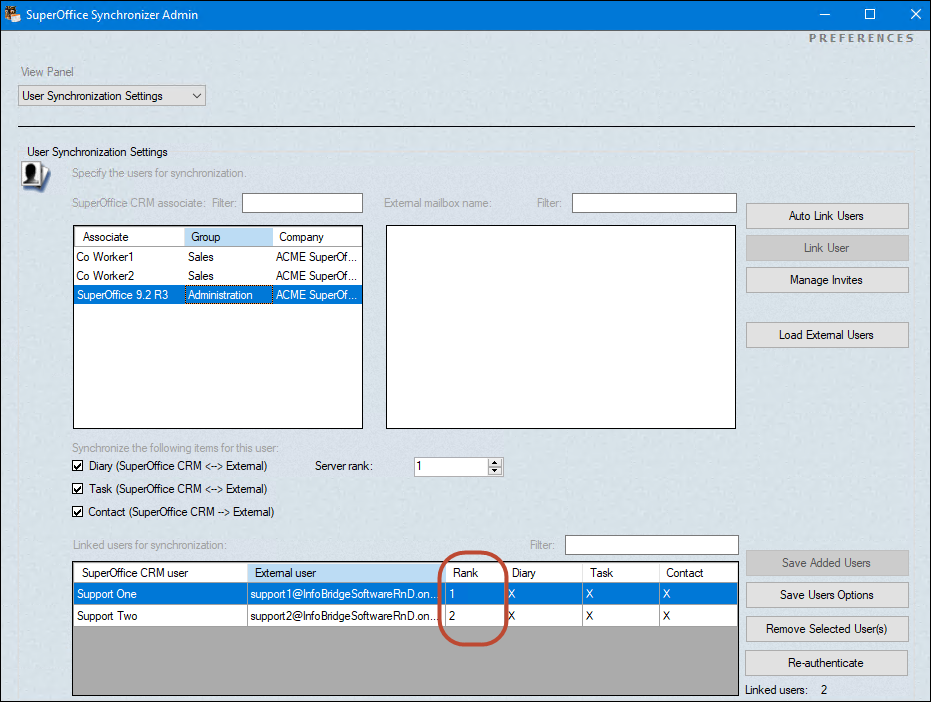Viewport: 931px width, 702px height.
Task: Sort linked users by Rank column
Action: (x=472, y=573)
